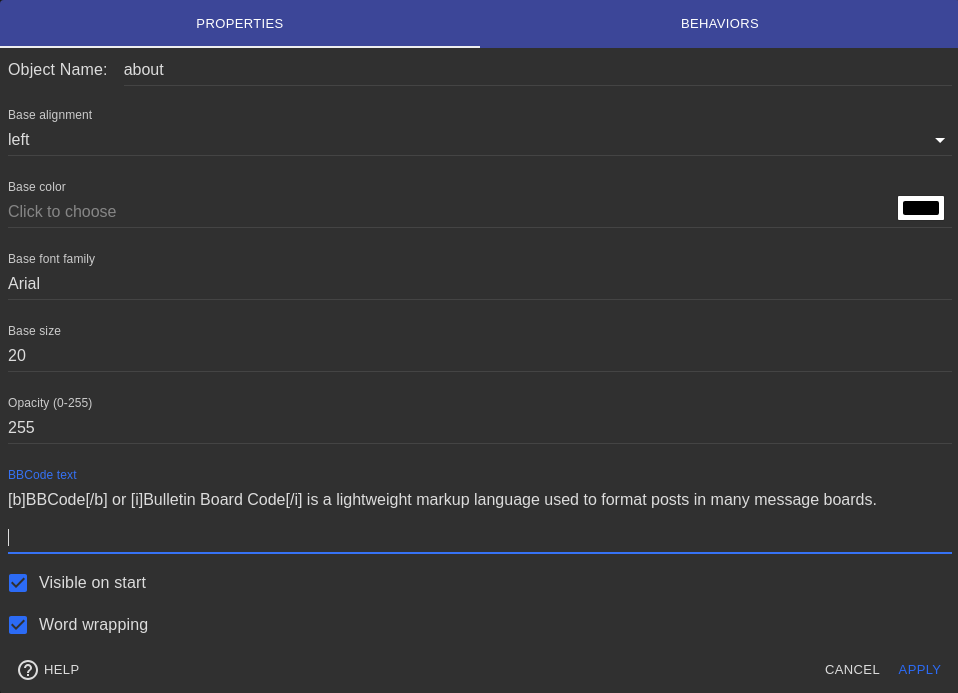The image size is (958, 693).
Task: Click the first line of BBCode text
Action: [442, 500]
